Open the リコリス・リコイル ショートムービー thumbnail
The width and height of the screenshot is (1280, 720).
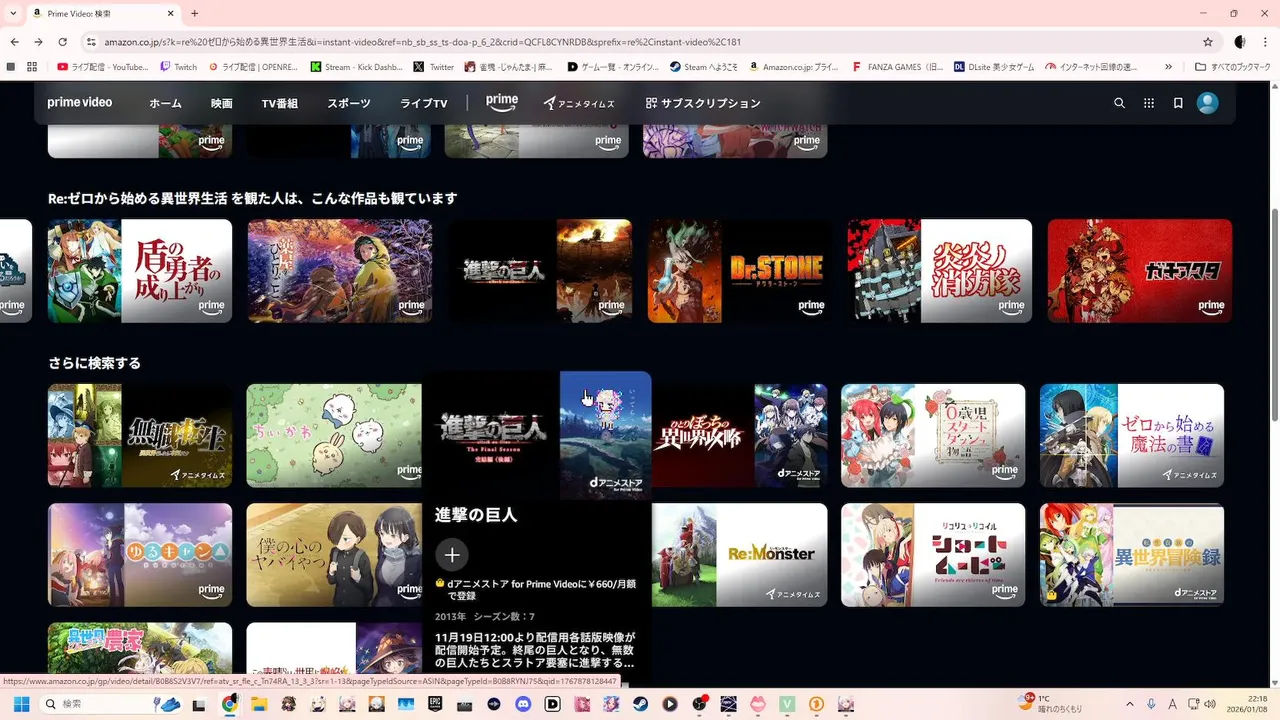click(933, 555)
